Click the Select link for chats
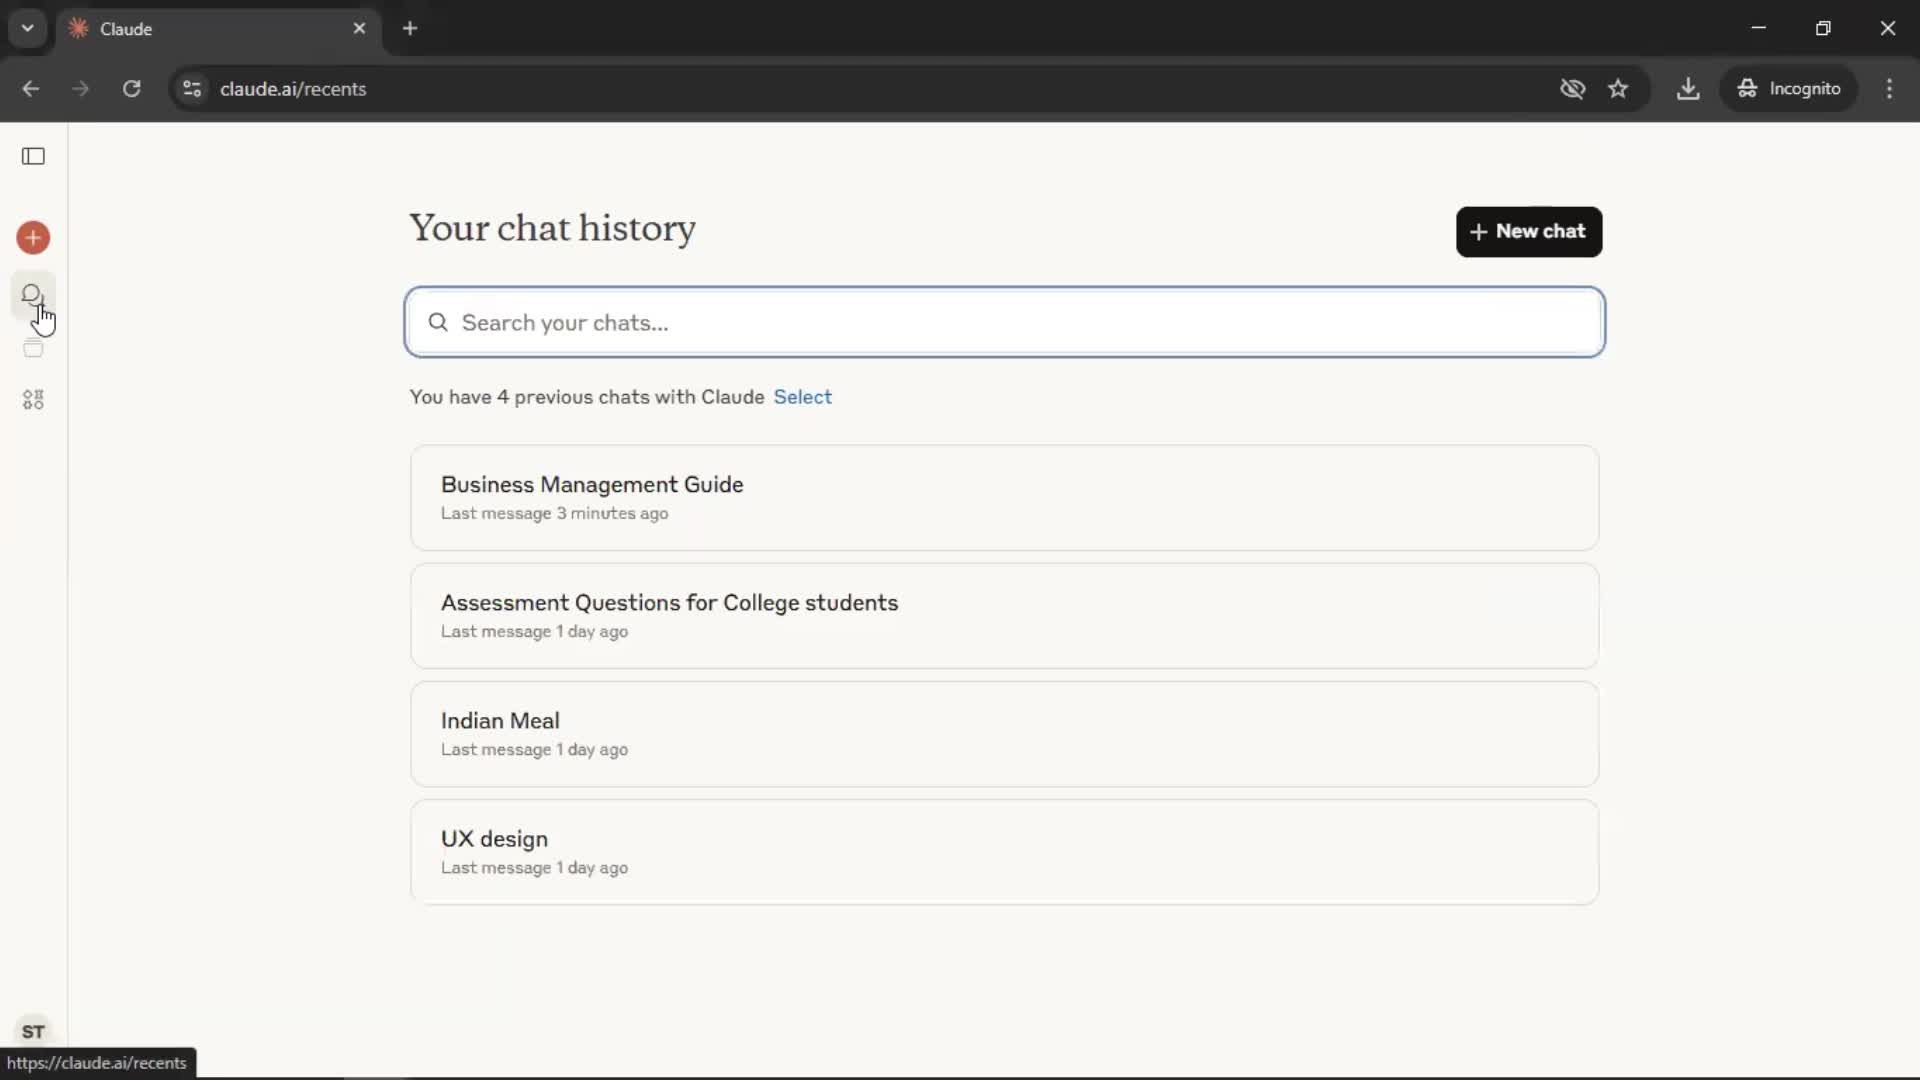The image size is (1920, 1080). (802, 397)
